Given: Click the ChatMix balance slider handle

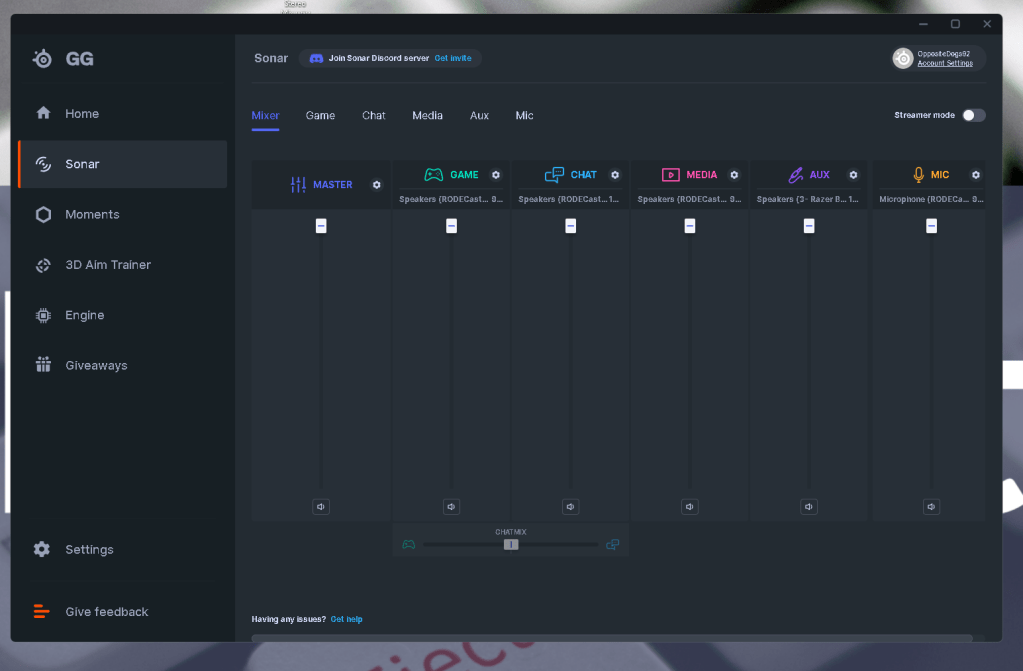Looking at the screenshot, I should [511, 544].
